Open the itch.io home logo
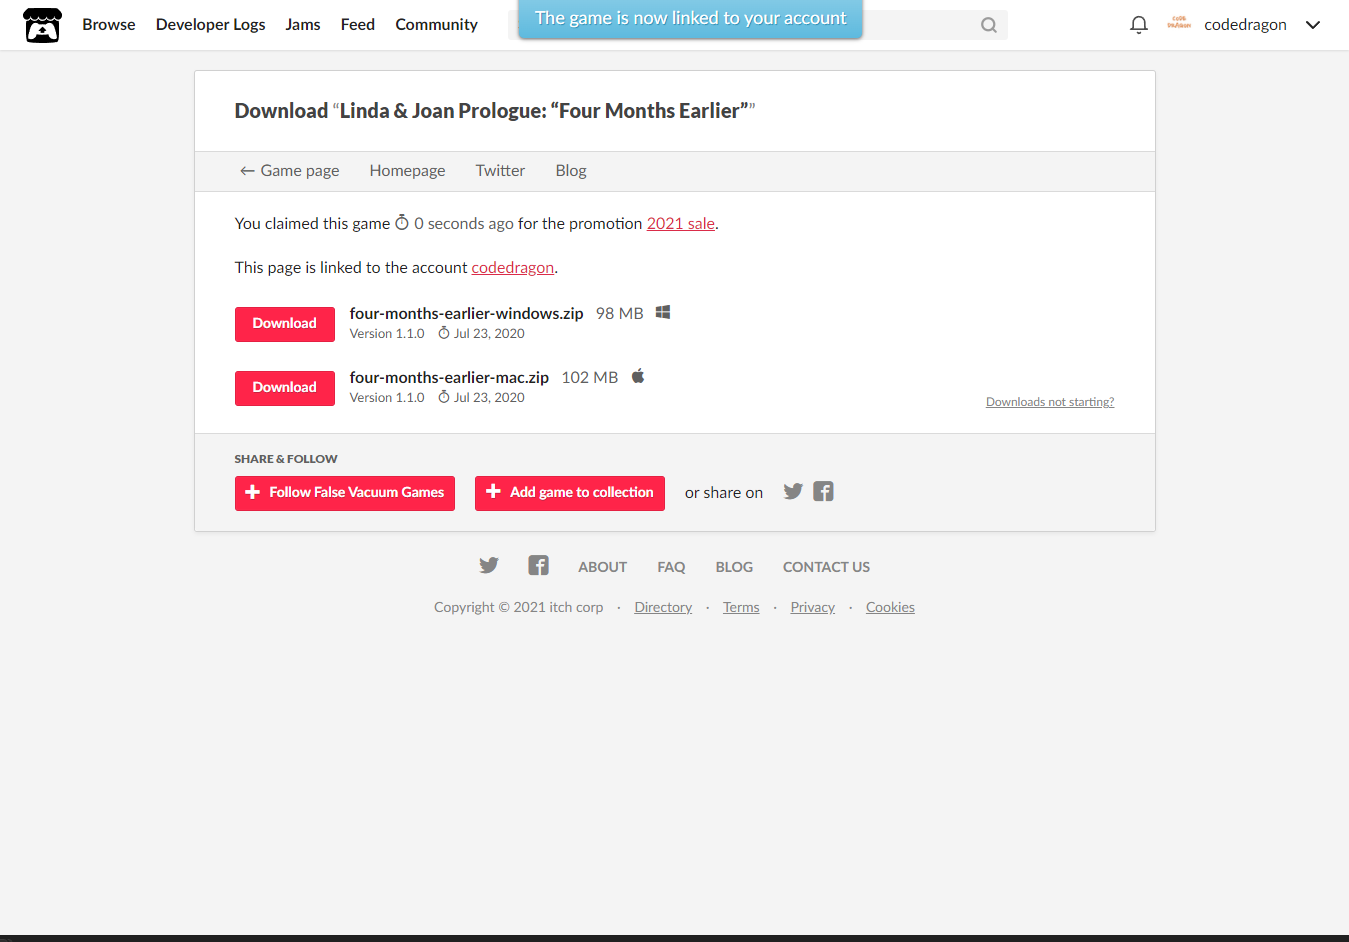The height and width of the screenshot is (942, 1349). pyautogui.click(x=42, y=25)
